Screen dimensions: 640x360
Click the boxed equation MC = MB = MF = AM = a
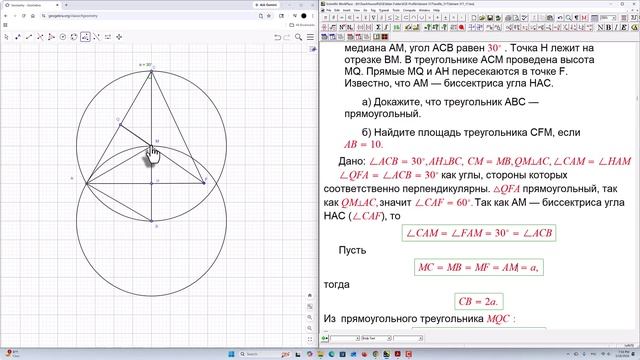pyautogui.click(x=478, y=267)
